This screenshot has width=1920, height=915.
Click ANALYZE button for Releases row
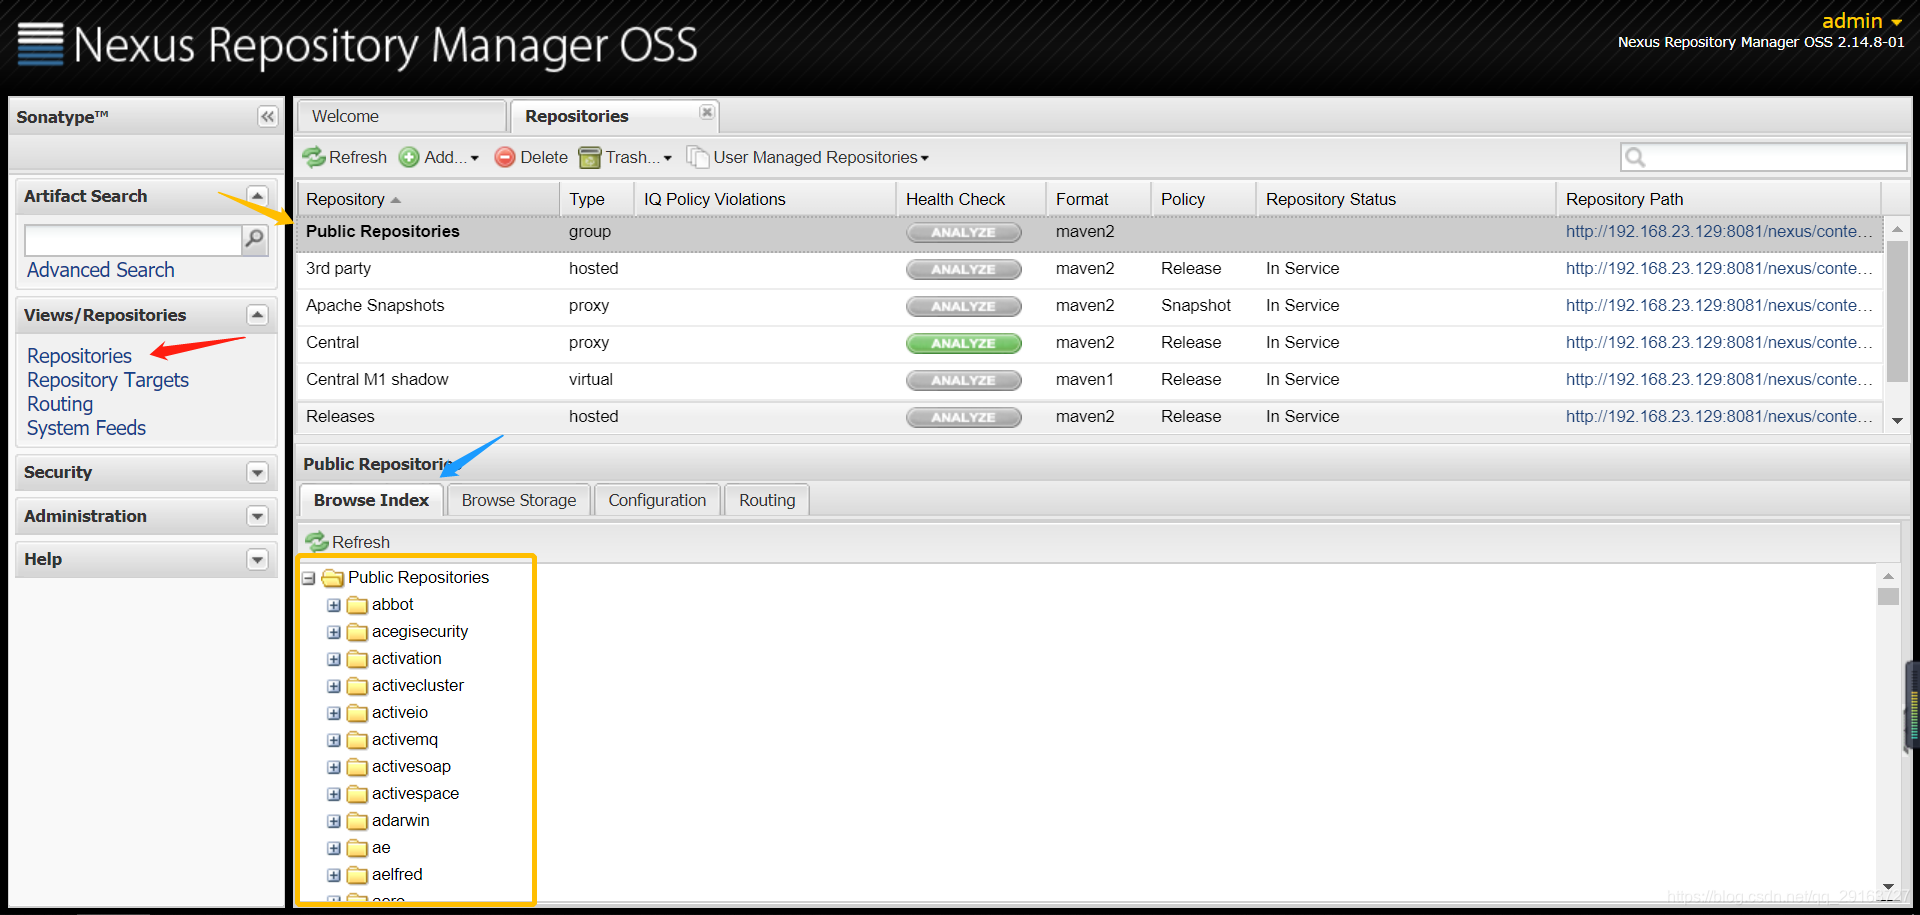point(963,417)
